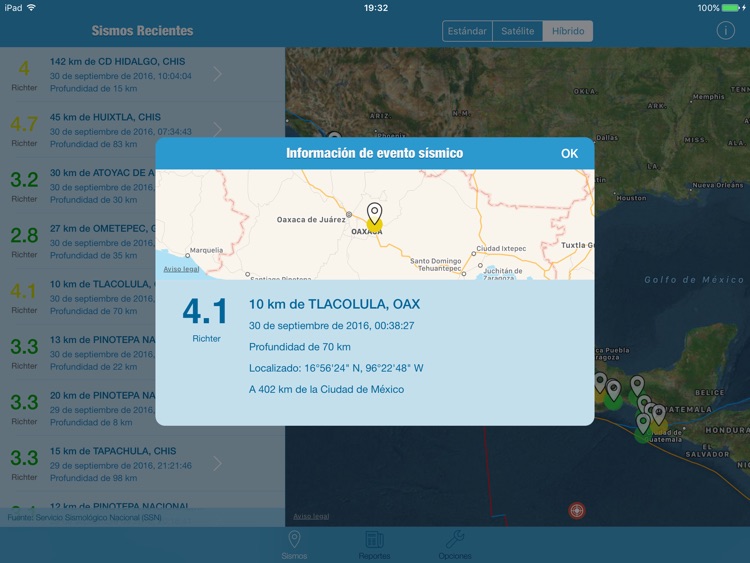Tap the 2.8 Richter magnitude in the list
This screenshot has width=750, height=563.
24,235
